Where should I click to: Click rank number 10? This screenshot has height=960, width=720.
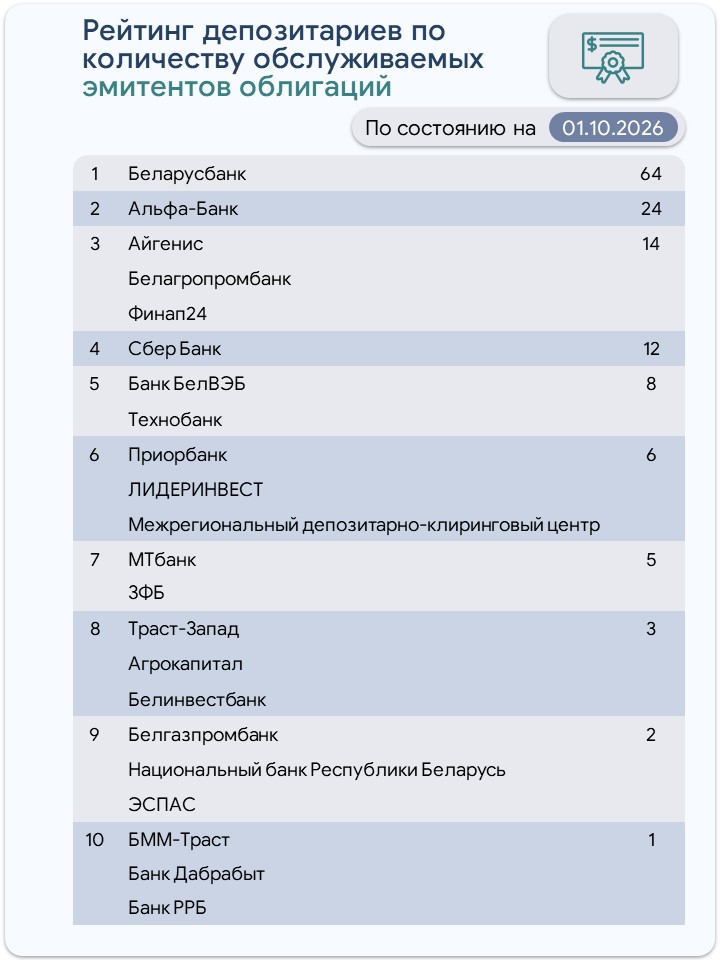coord(94,839)
